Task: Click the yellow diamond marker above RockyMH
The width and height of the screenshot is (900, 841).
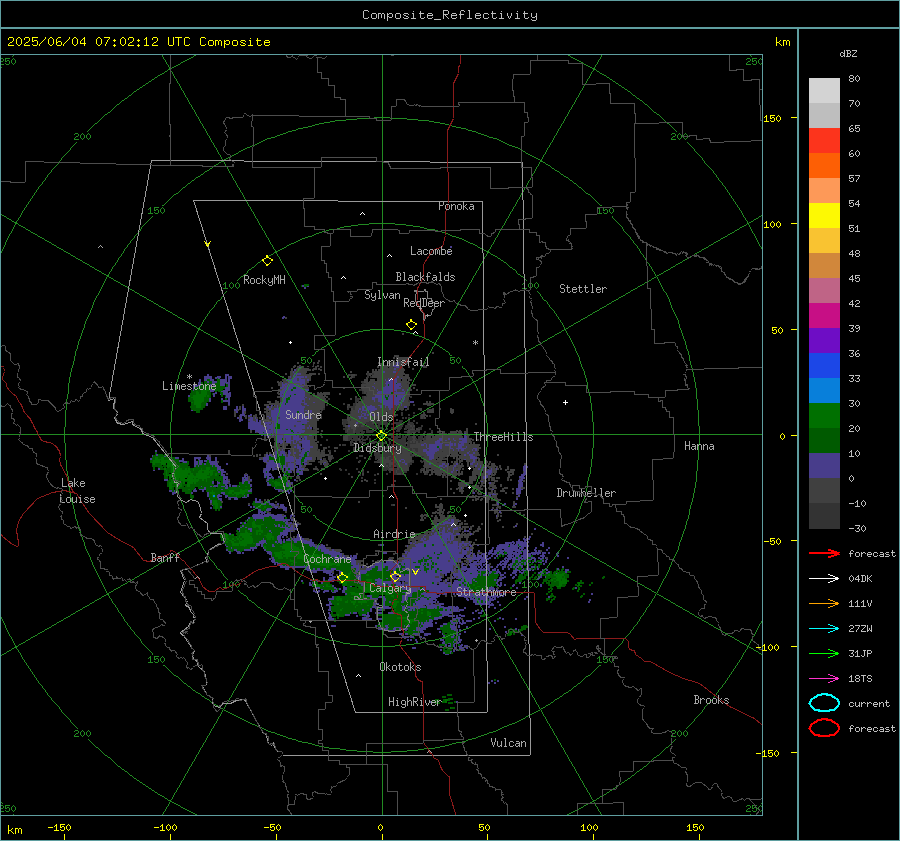Action: pos(267,261)
